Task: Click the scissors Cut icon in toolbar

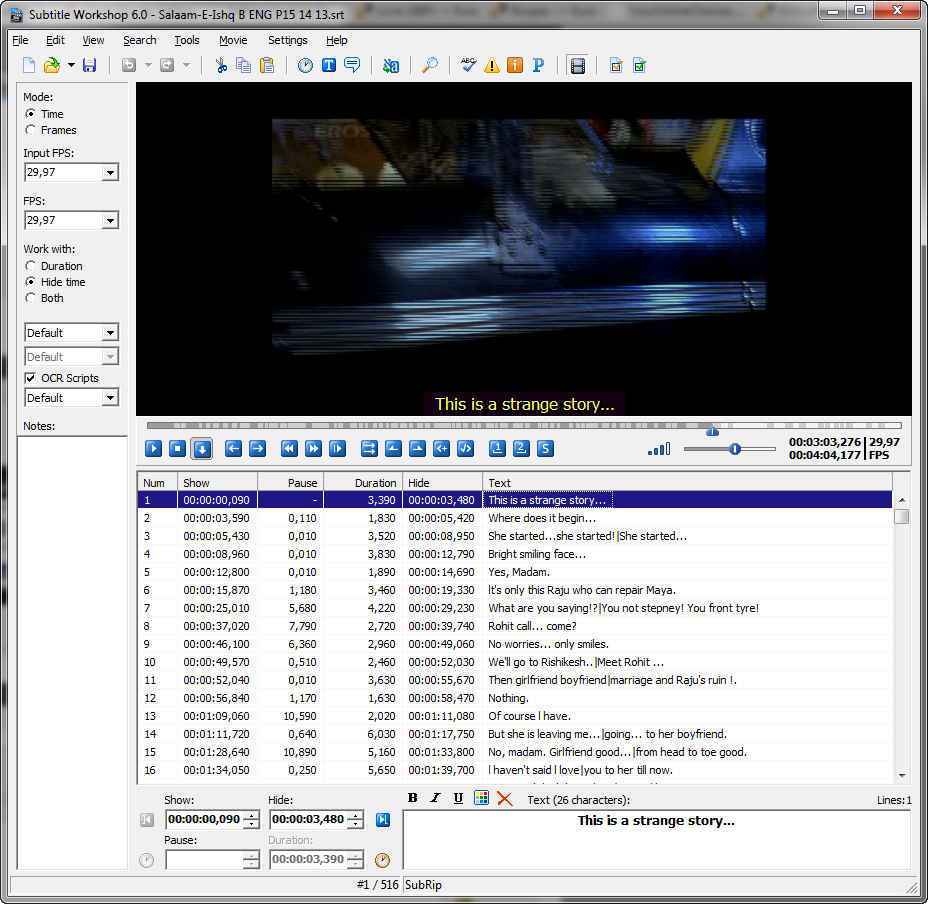Action: [x=221, y=66]
